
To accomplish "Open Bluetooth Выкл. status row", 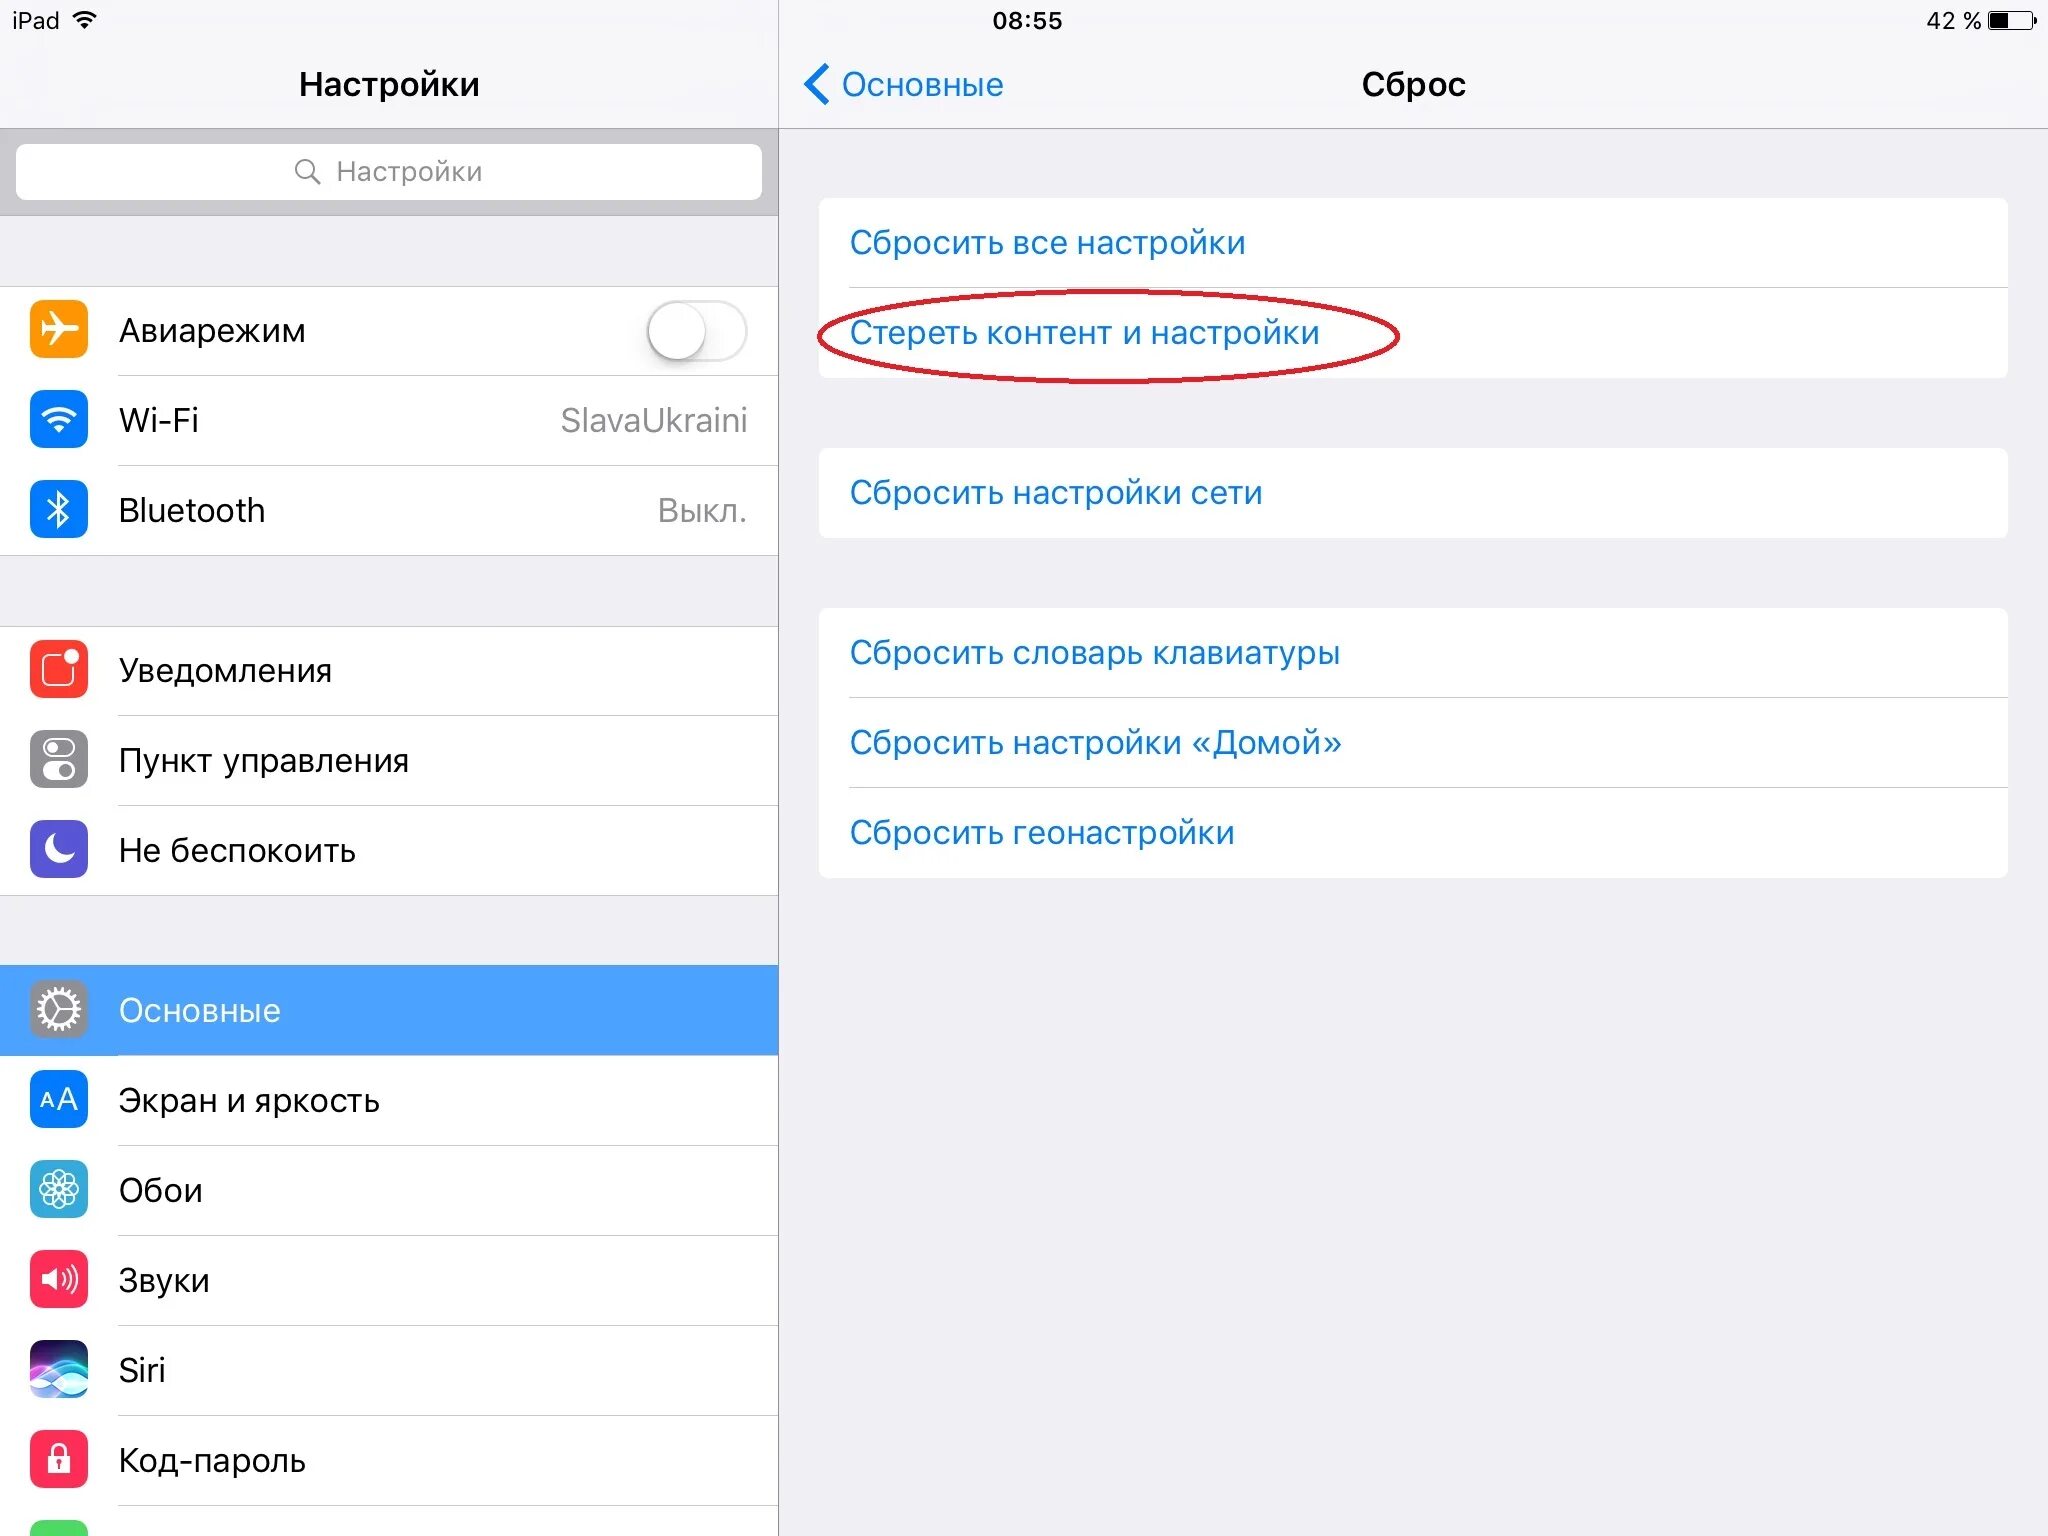I will (x=389, y=510).
